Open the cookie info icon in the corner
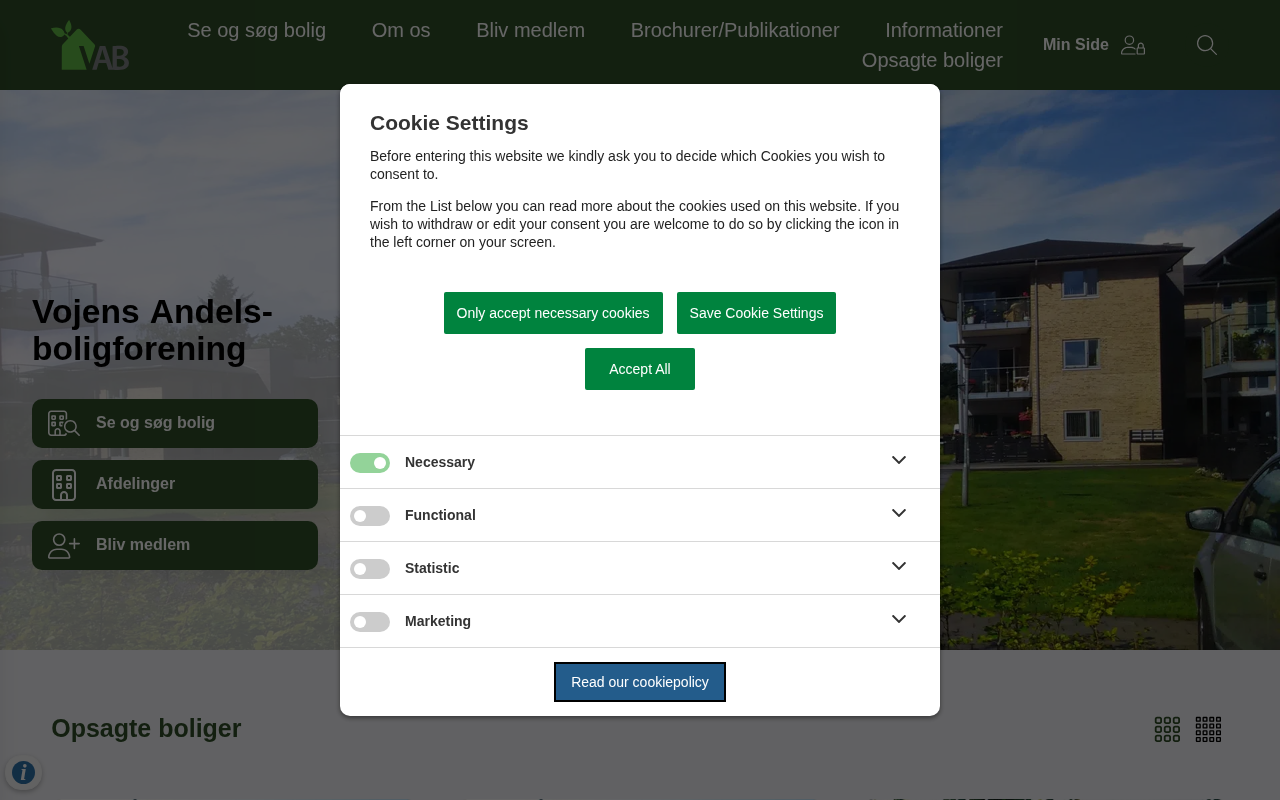The image size is (1280, 800). [x=23, y=772]
